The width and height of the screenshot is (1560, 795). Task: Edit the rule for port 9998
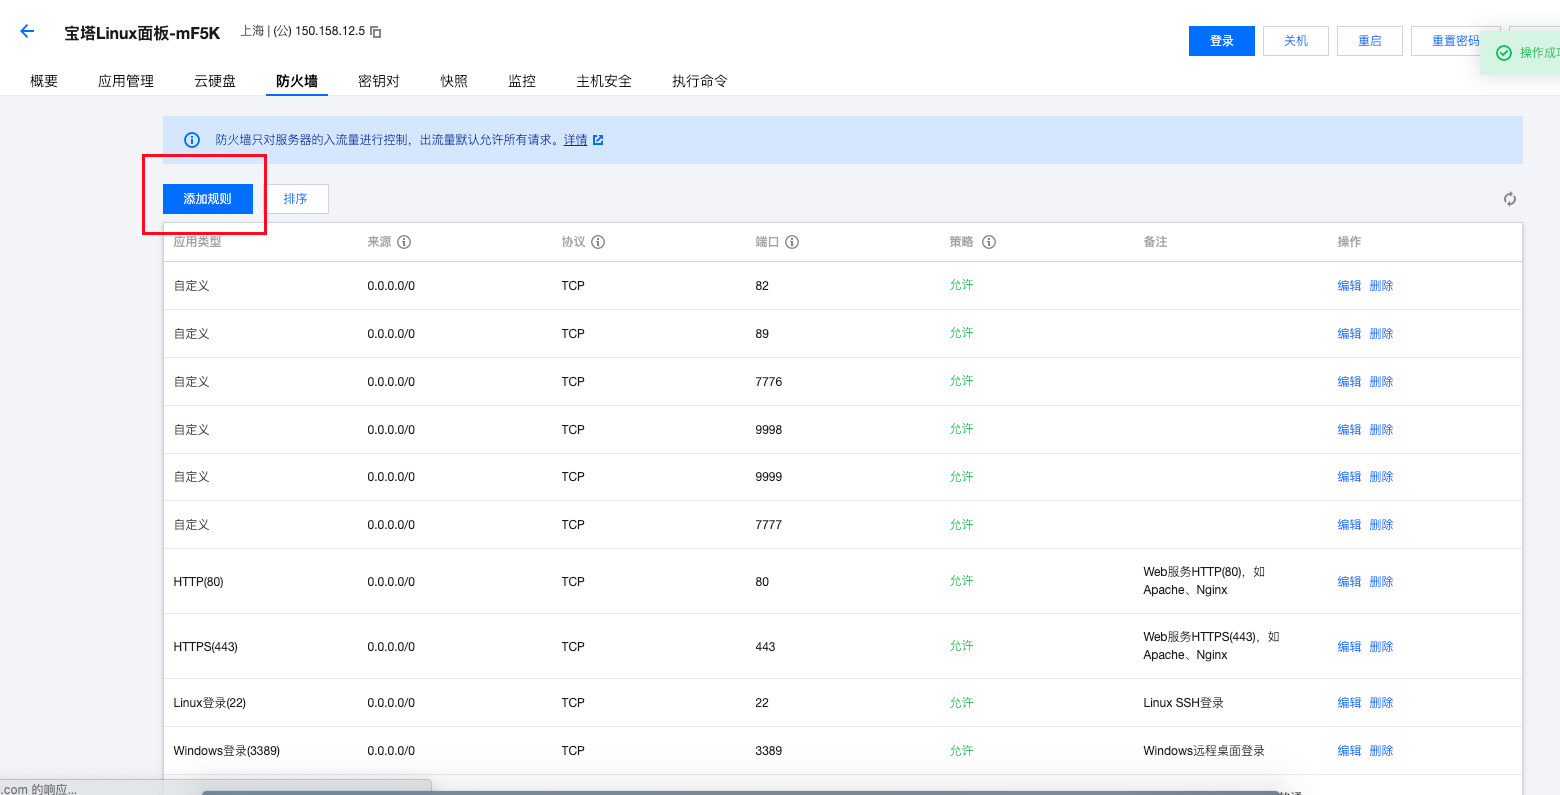[x=1349, y=430]
